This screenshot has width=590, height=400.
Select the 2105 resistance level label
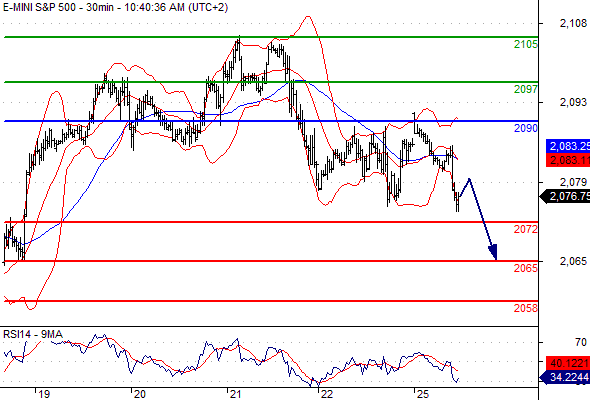pyautogui.click(x=526, y=44)
